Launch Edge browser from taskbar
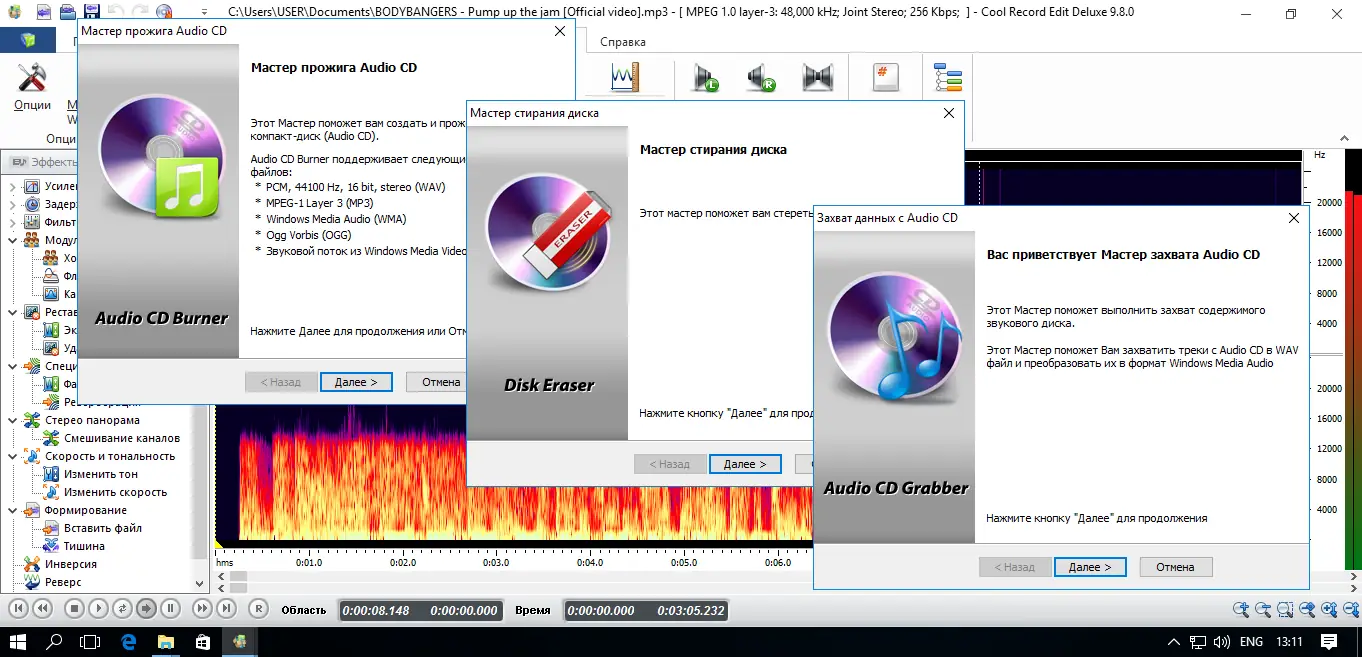The width and height of the screenshot is (1362, 657). [129, 641]
